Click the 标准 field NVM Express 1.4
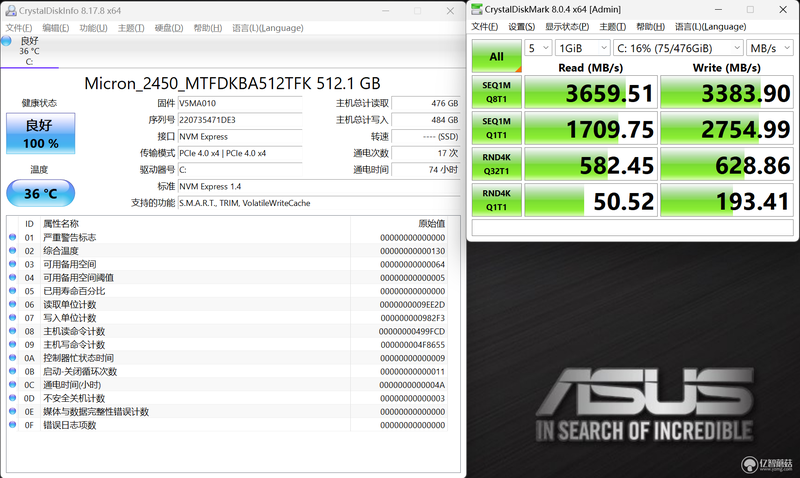The height and width of the screenshot is (478, 800). 319,186
